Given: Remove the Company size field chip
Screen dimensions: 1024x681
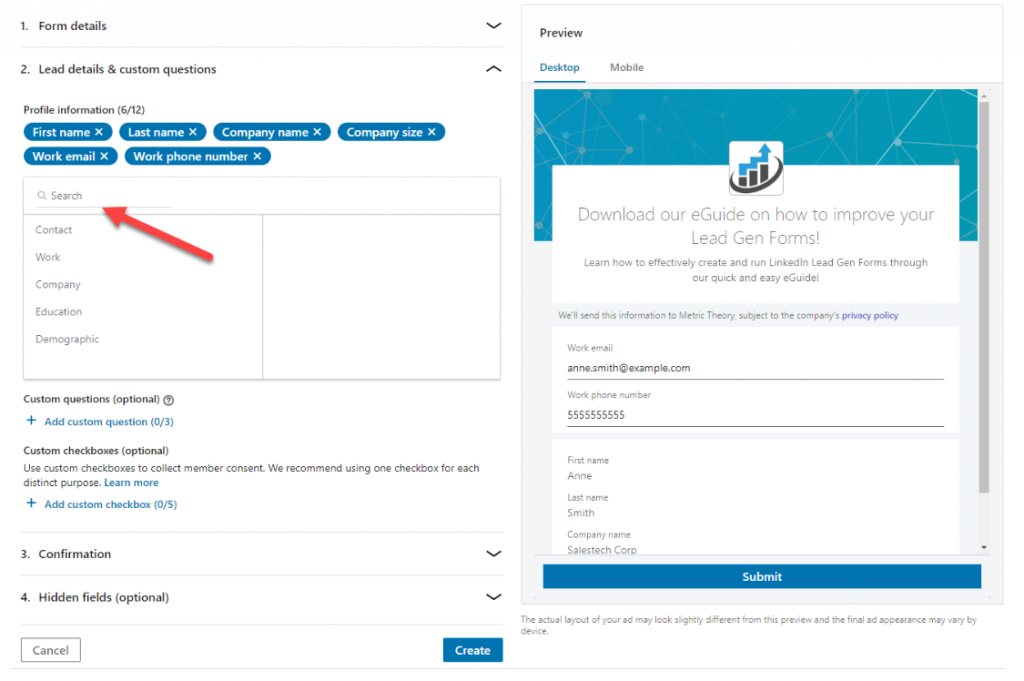Looking at the screenshot, I should coord(431,131).
